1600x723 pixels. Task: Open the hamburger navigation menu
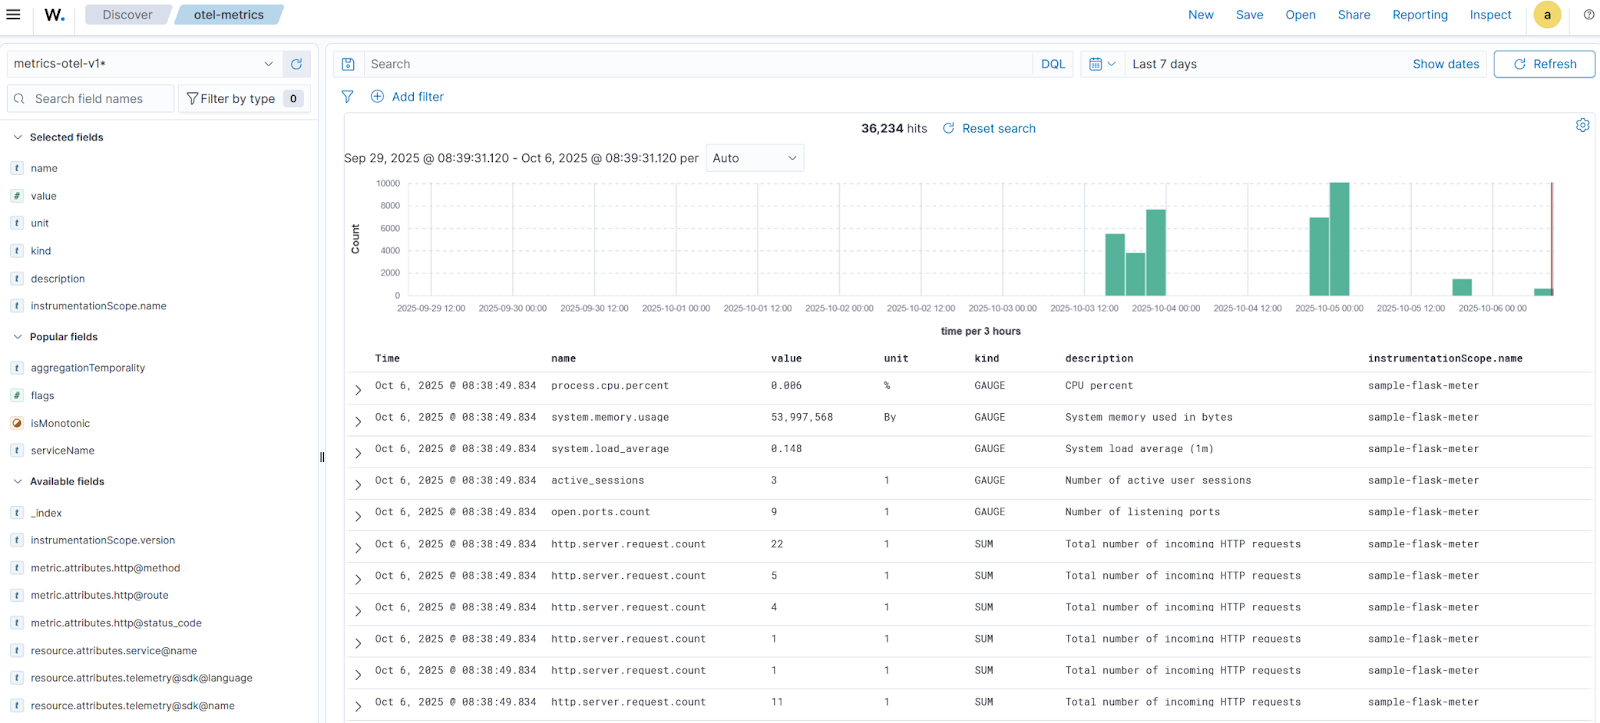[x=14, y=15]
